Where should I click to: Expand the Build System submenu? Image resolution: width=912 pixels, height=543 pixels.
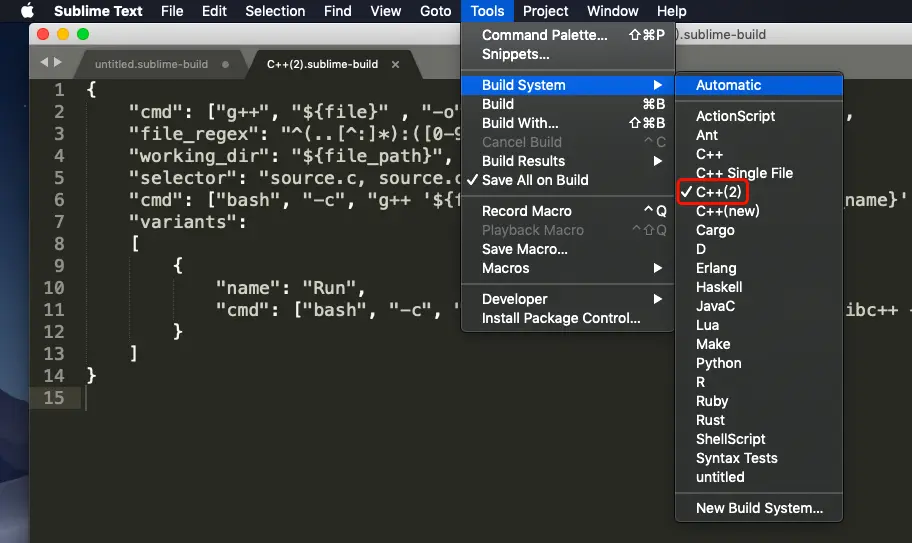[568, 85]
